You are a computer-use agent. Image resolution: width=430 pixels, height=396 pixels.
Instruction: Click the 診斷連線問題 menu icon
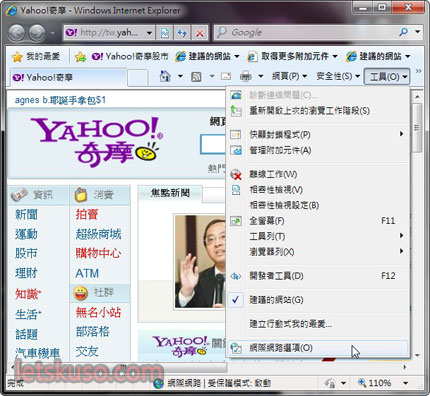click(236, 95)
